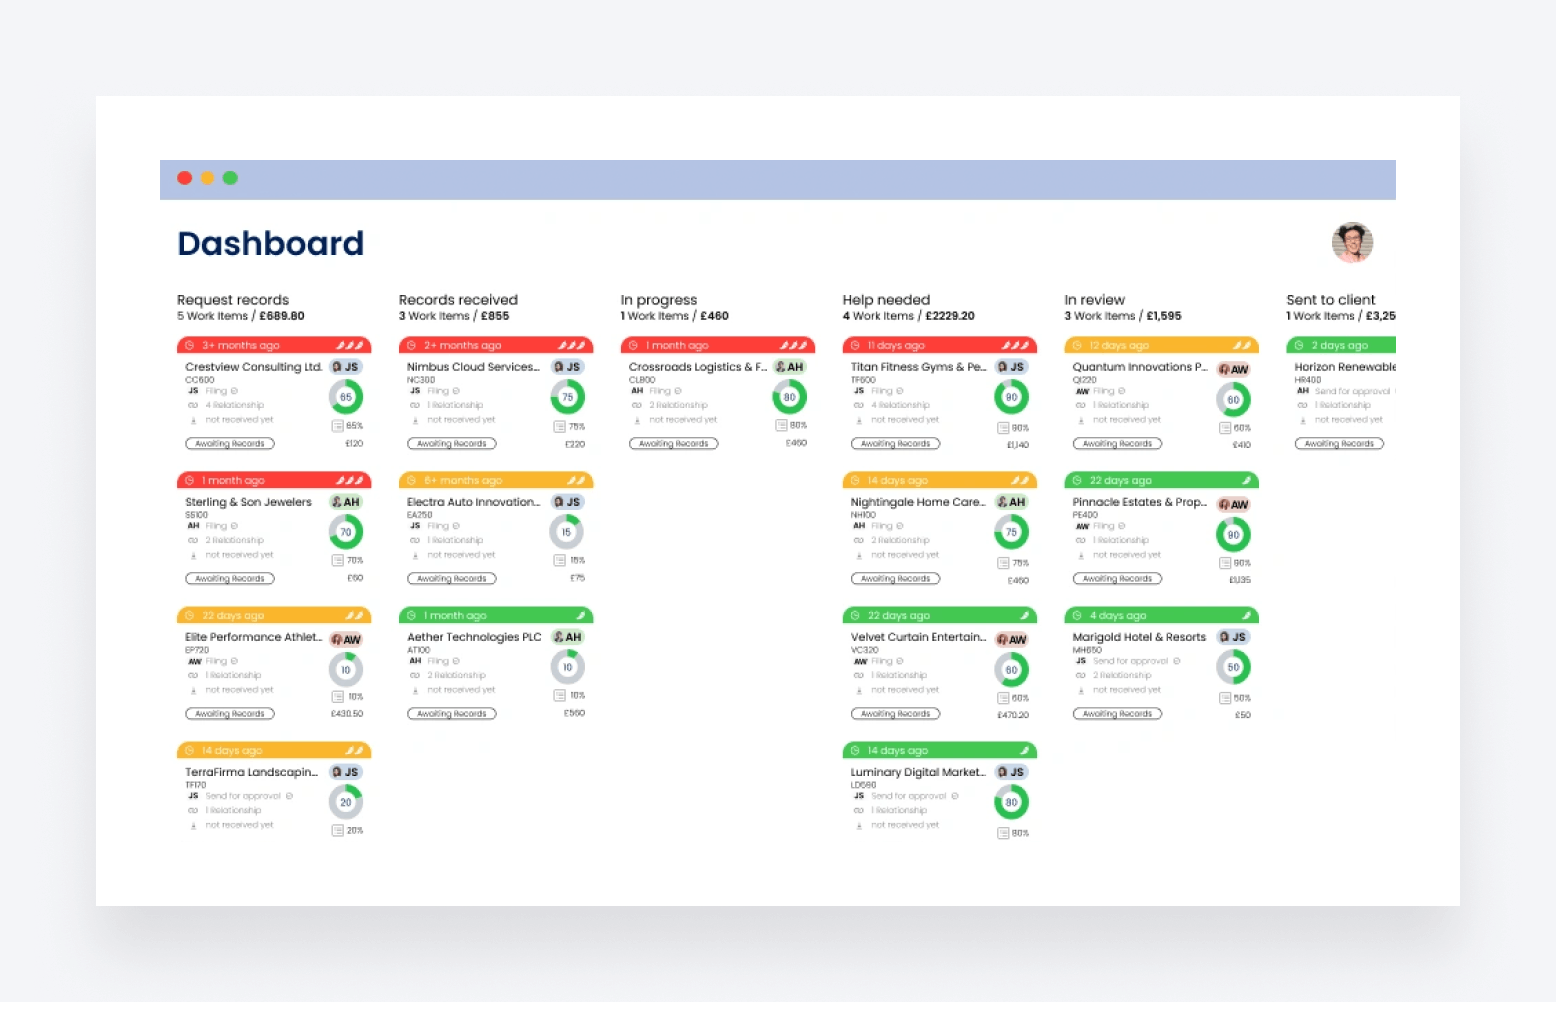
Task: Open Sterling & Son Jewelers card title
Action: (248, 502)
